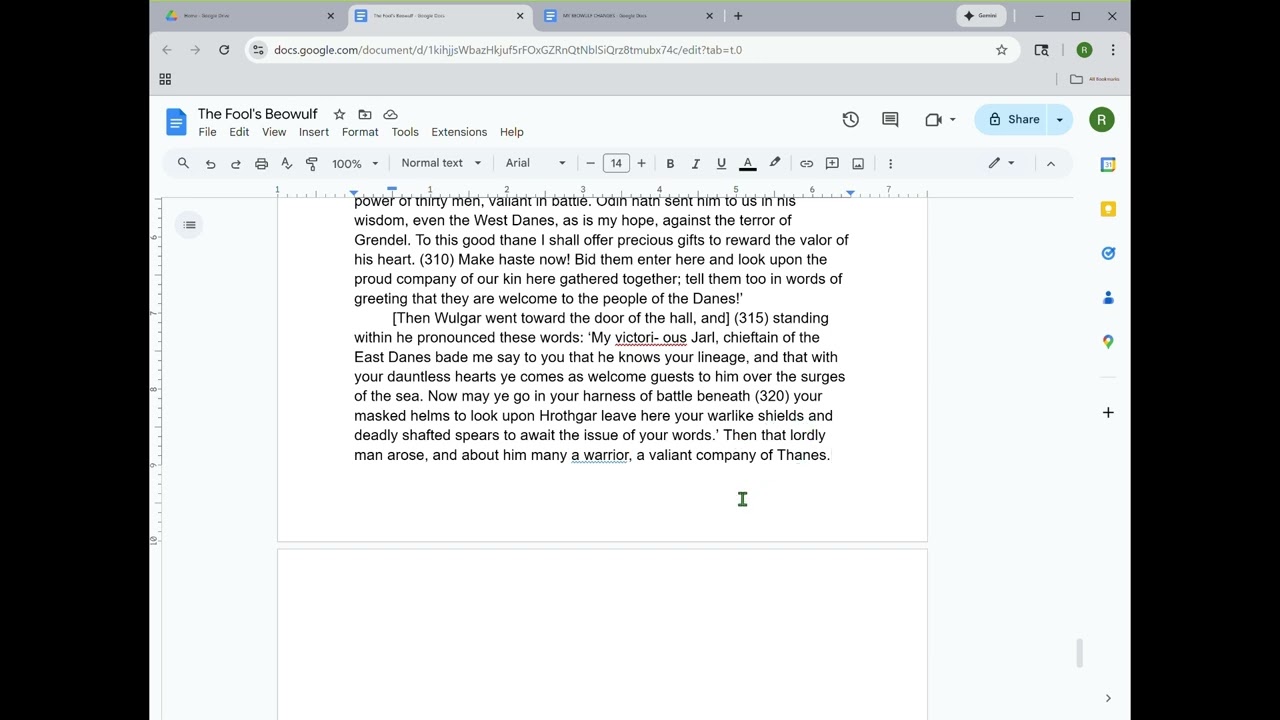Add a comment from the toolbar
The width and height of the screenshot is (1280, 720).
coord(832,163)
